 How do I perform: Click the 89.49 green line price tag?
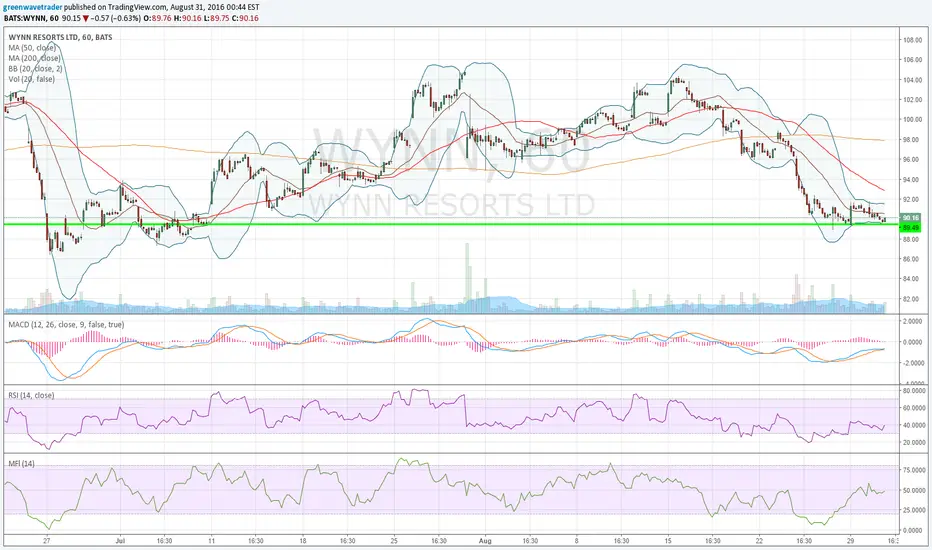click(x=911, y=228)
